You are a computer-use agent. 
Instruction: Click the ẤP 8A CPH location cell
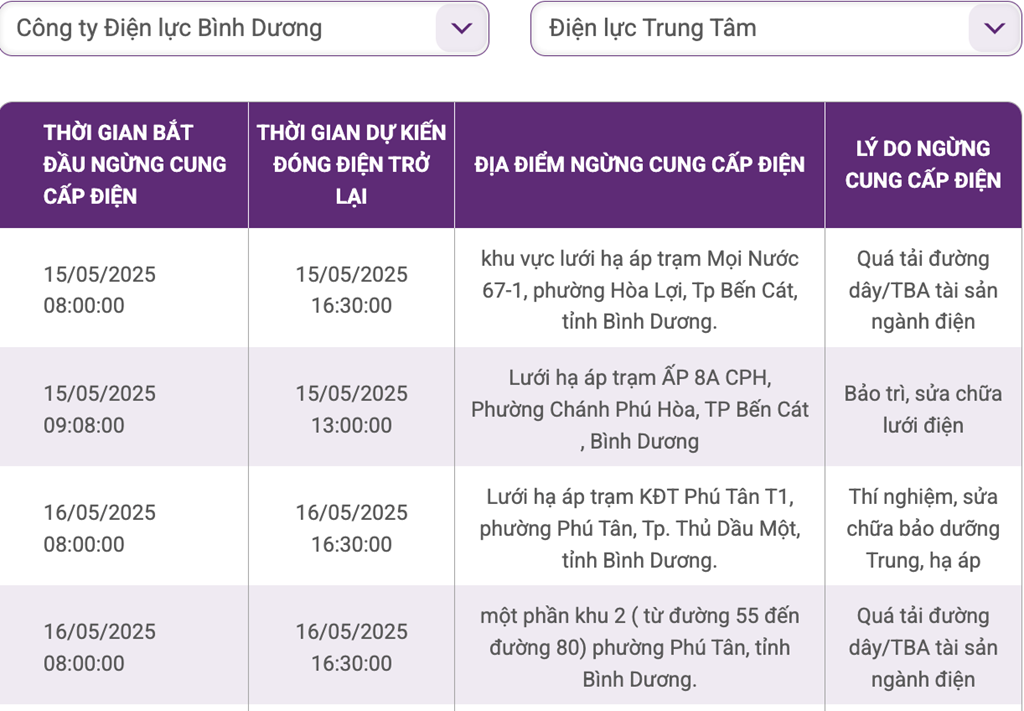(639, 409)
